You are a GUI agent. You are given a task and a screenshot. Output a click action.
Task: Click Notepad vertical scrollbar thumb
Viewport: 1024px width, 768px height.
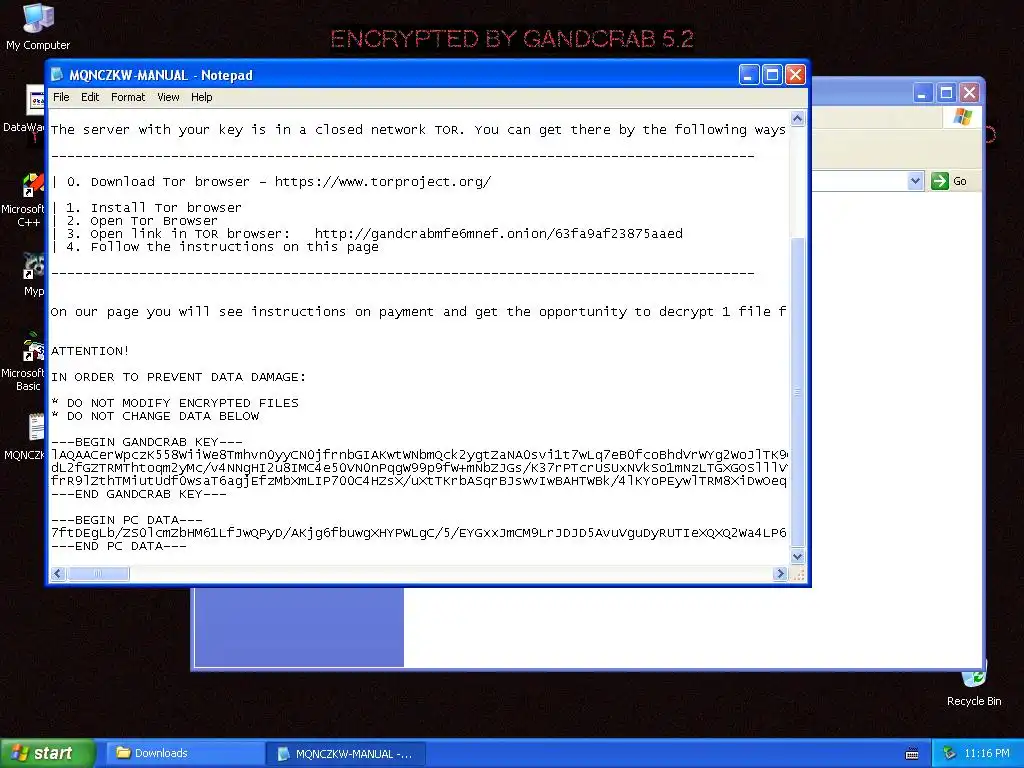797,392
